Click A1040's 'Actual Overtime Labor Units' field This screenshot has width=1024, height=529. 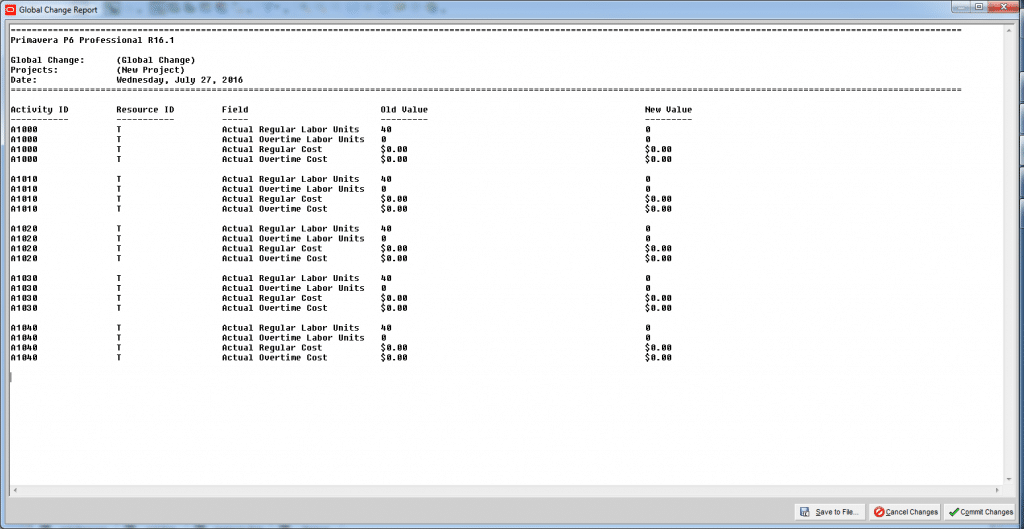[x=293, y=338]
